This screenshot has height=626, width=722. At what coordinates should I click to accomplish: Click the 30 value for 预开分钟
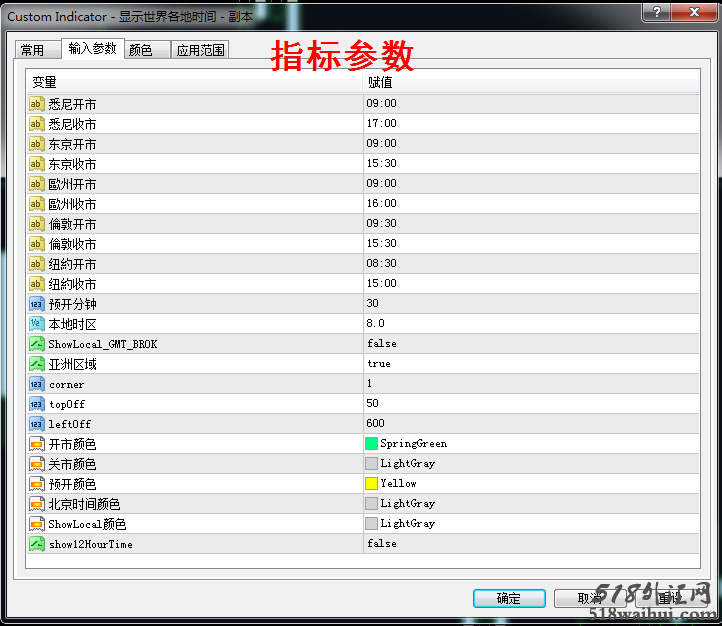373,303
